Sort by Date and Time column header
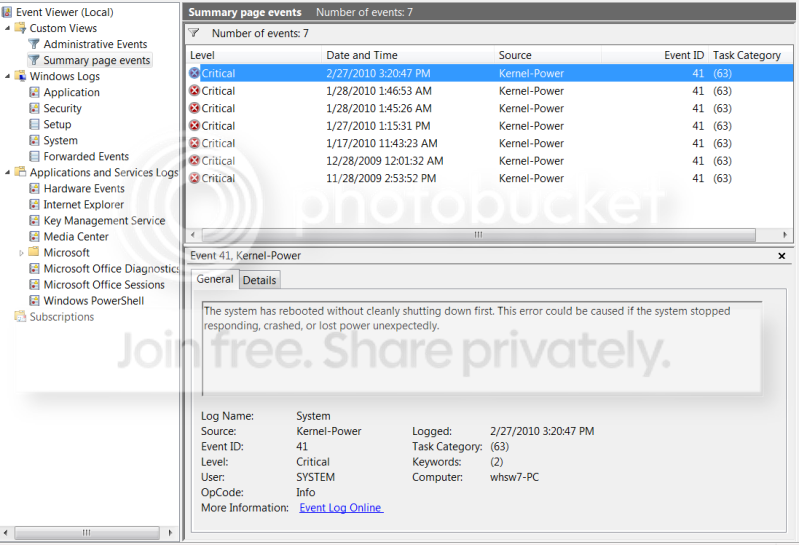Viewport: 799px width, 545px height. point(408,55)
